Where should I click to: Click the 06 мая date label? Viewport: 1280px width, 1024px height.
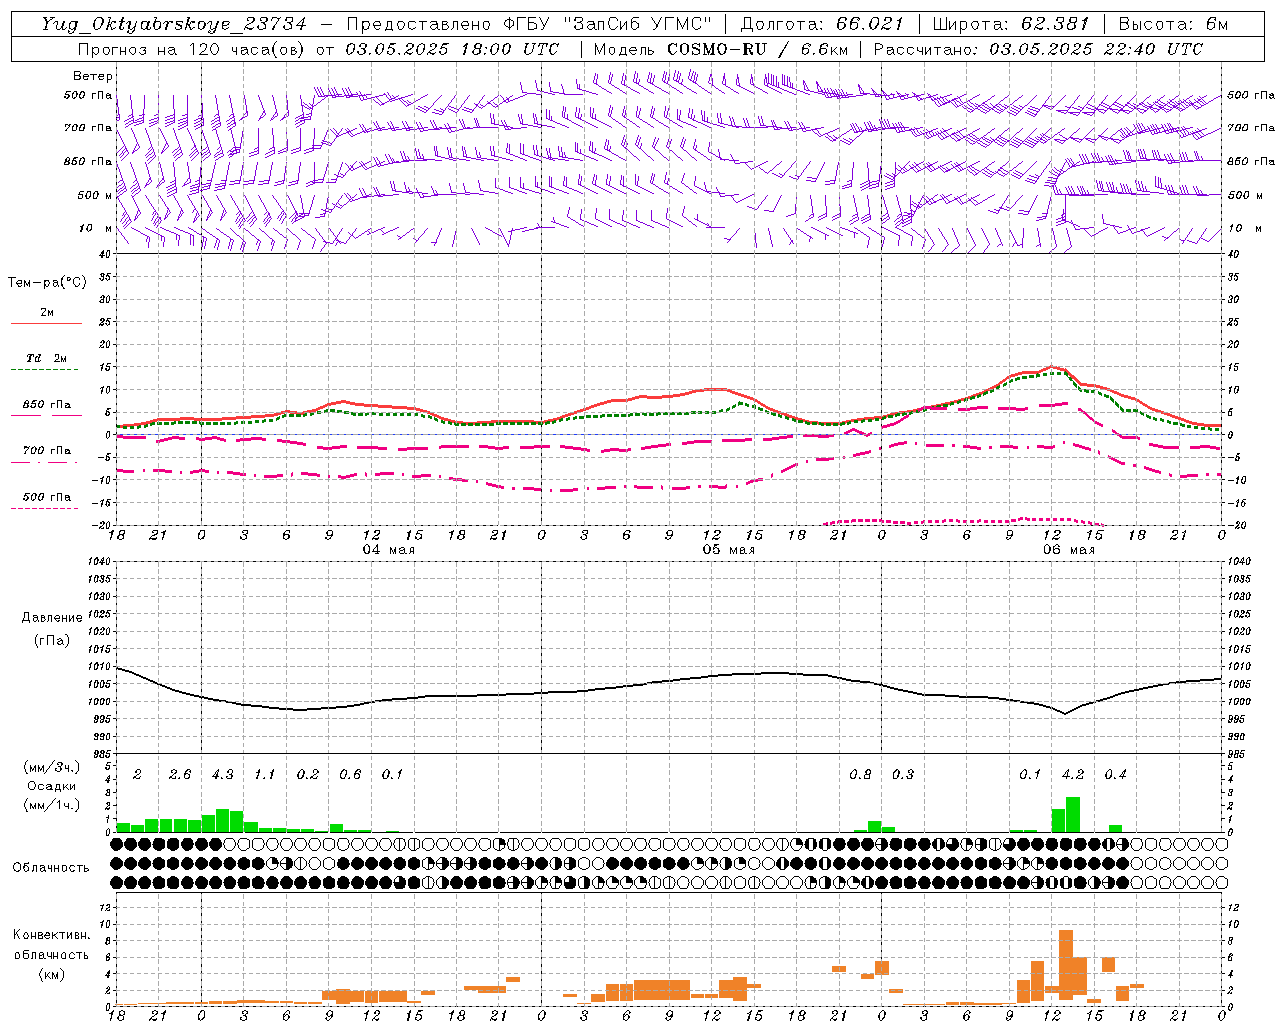[x=1068, y=550]
